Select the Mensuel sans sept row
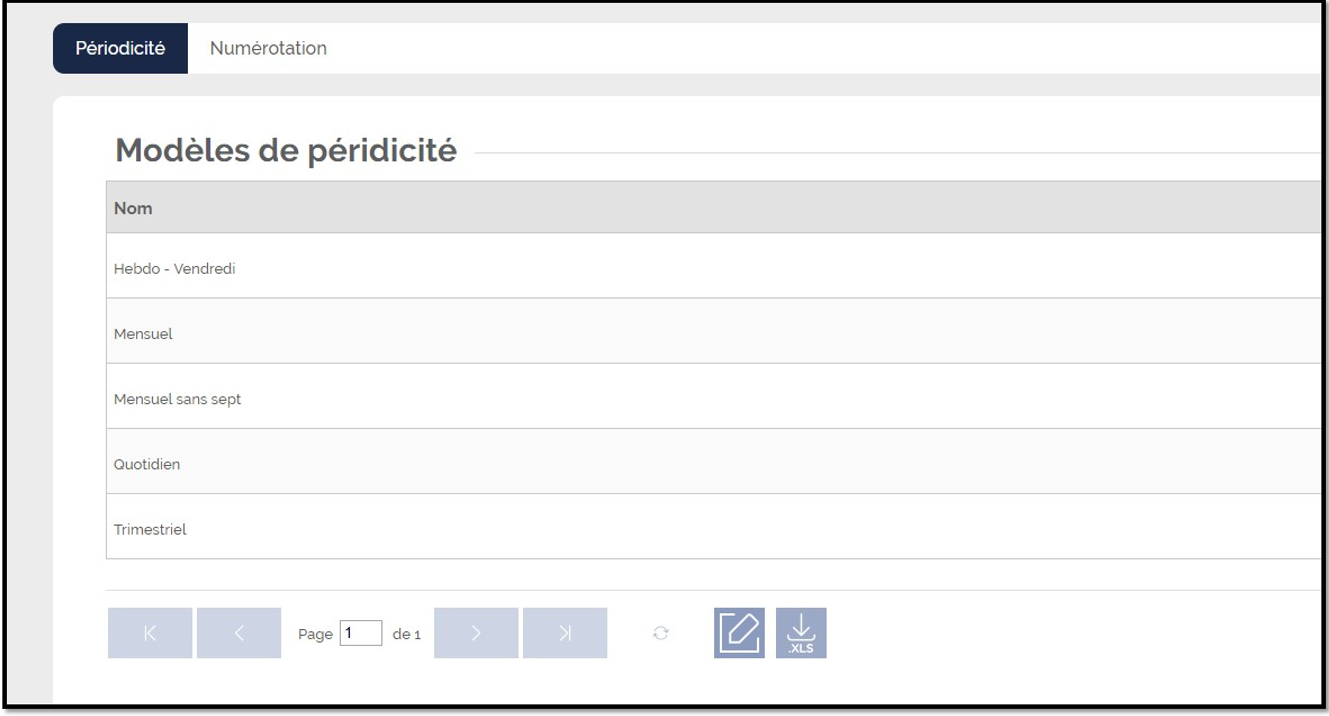 (714, 399)
